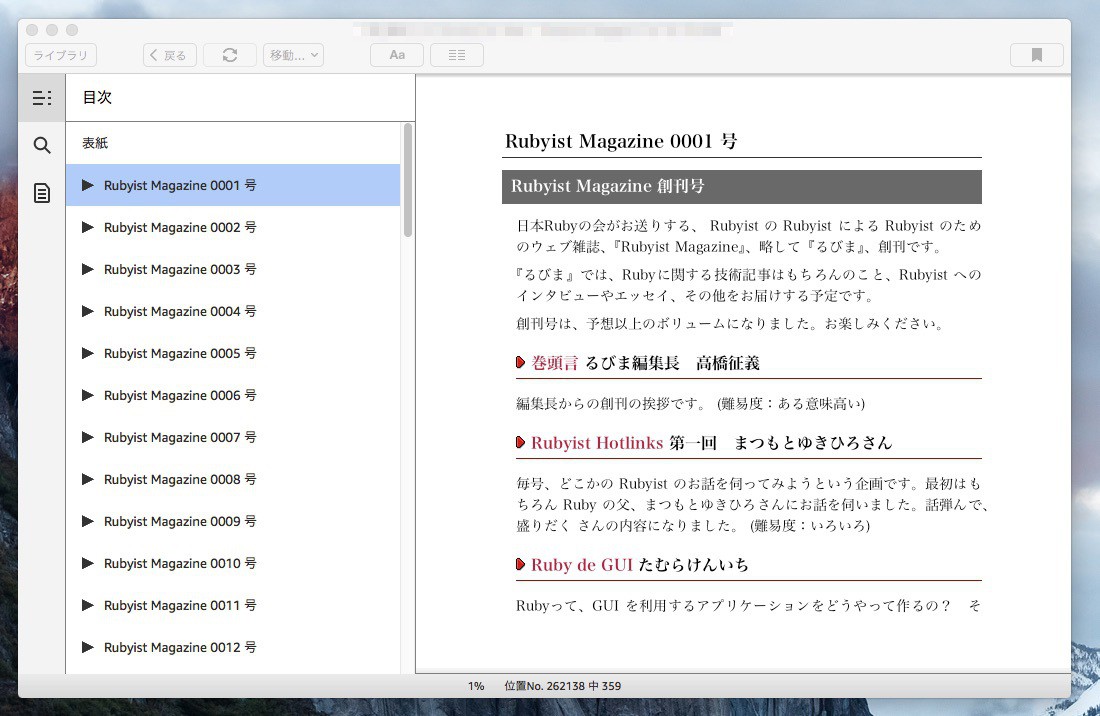Screen dimensions: 1100x716
Task: Select Rubyist Magazine 0008 号 entry
Action: tap(180, 480)
